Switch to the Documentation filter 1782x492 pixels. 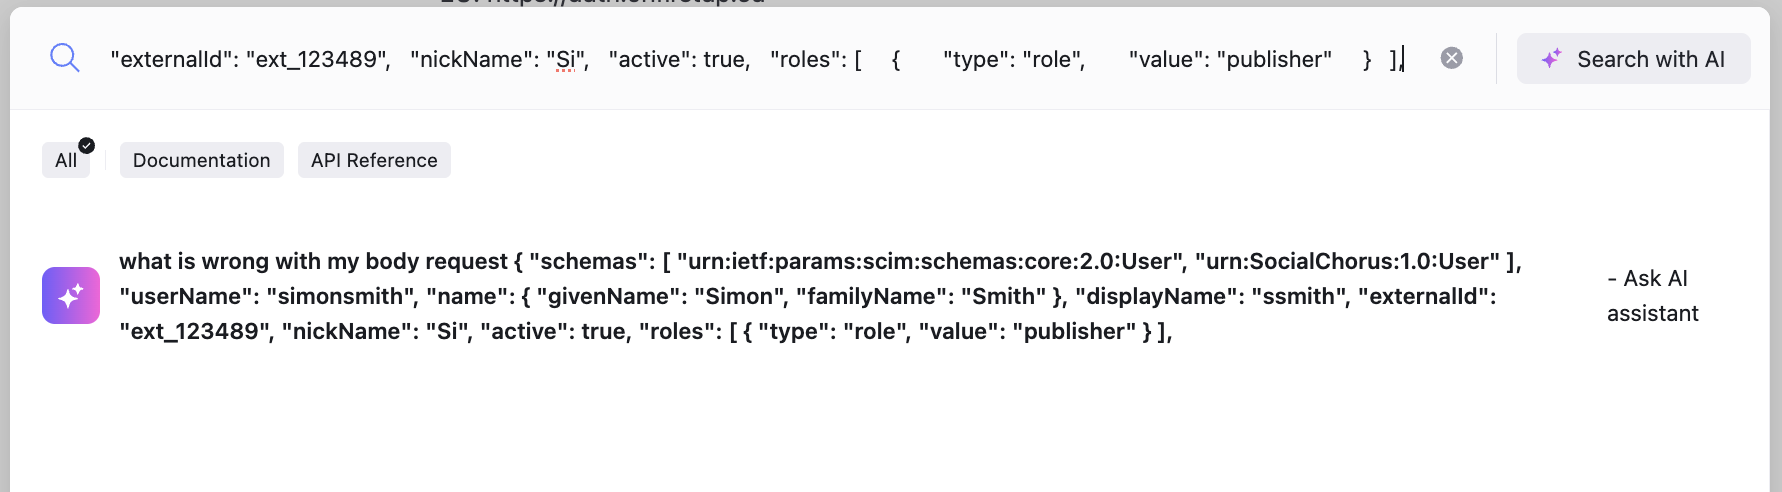(x=201, y=161)
